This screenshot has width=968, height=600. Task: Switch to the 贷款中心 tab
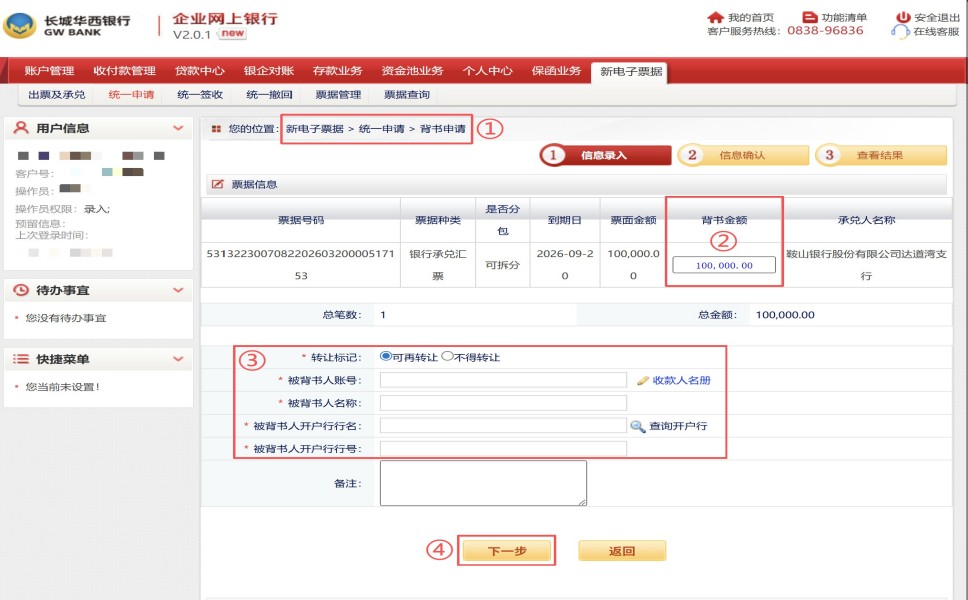pos(200,71)
